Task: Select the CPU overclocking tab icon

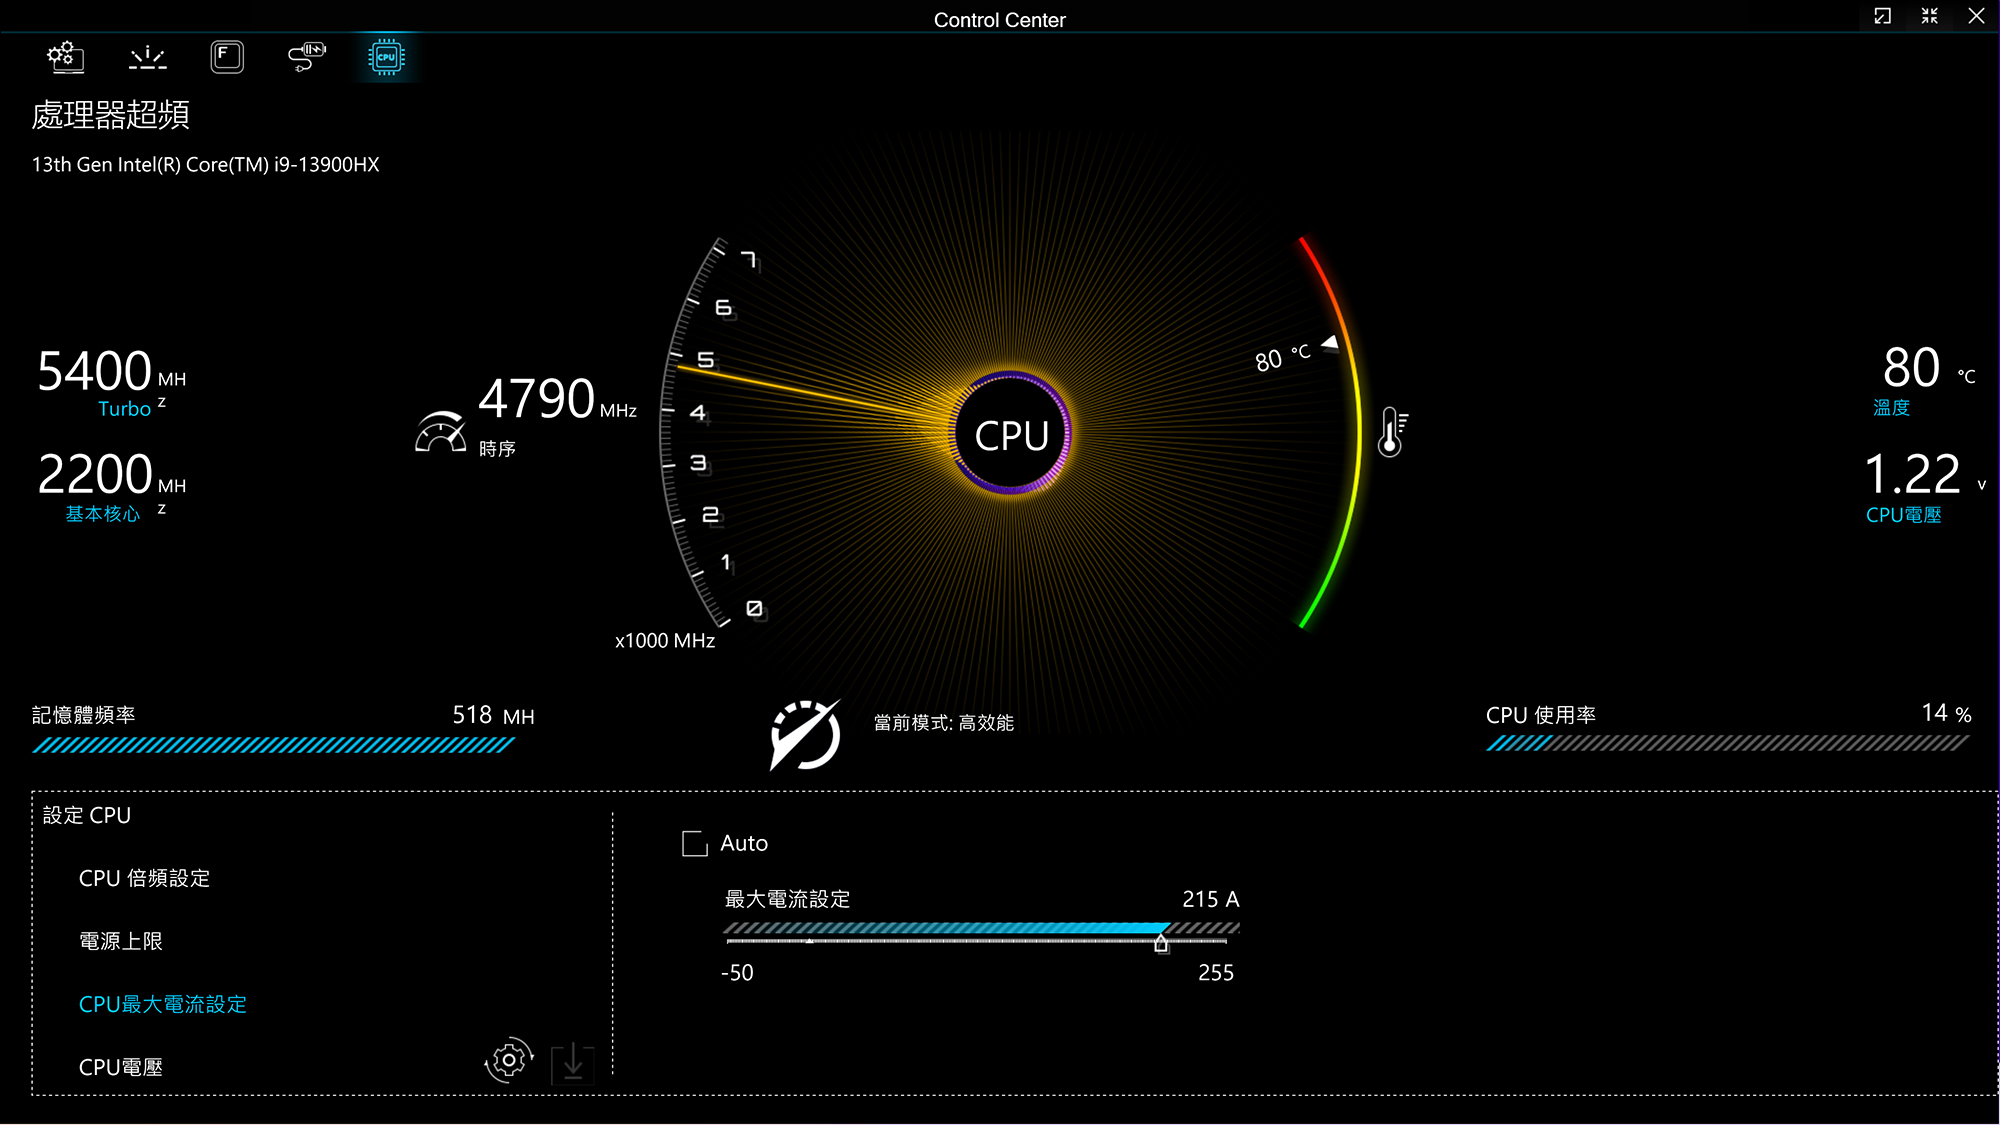Action: pos(386,57)
